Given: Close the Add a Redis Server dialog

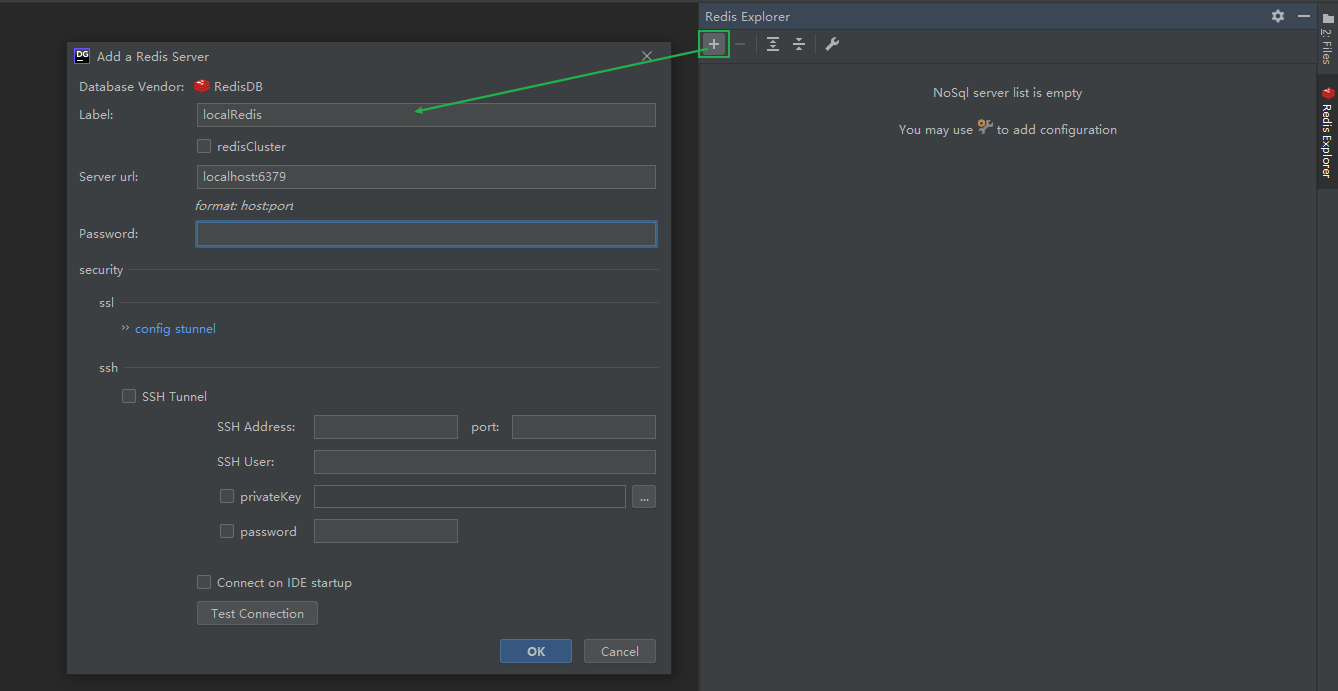Looking at the screenshot, I should pos(647,57).
